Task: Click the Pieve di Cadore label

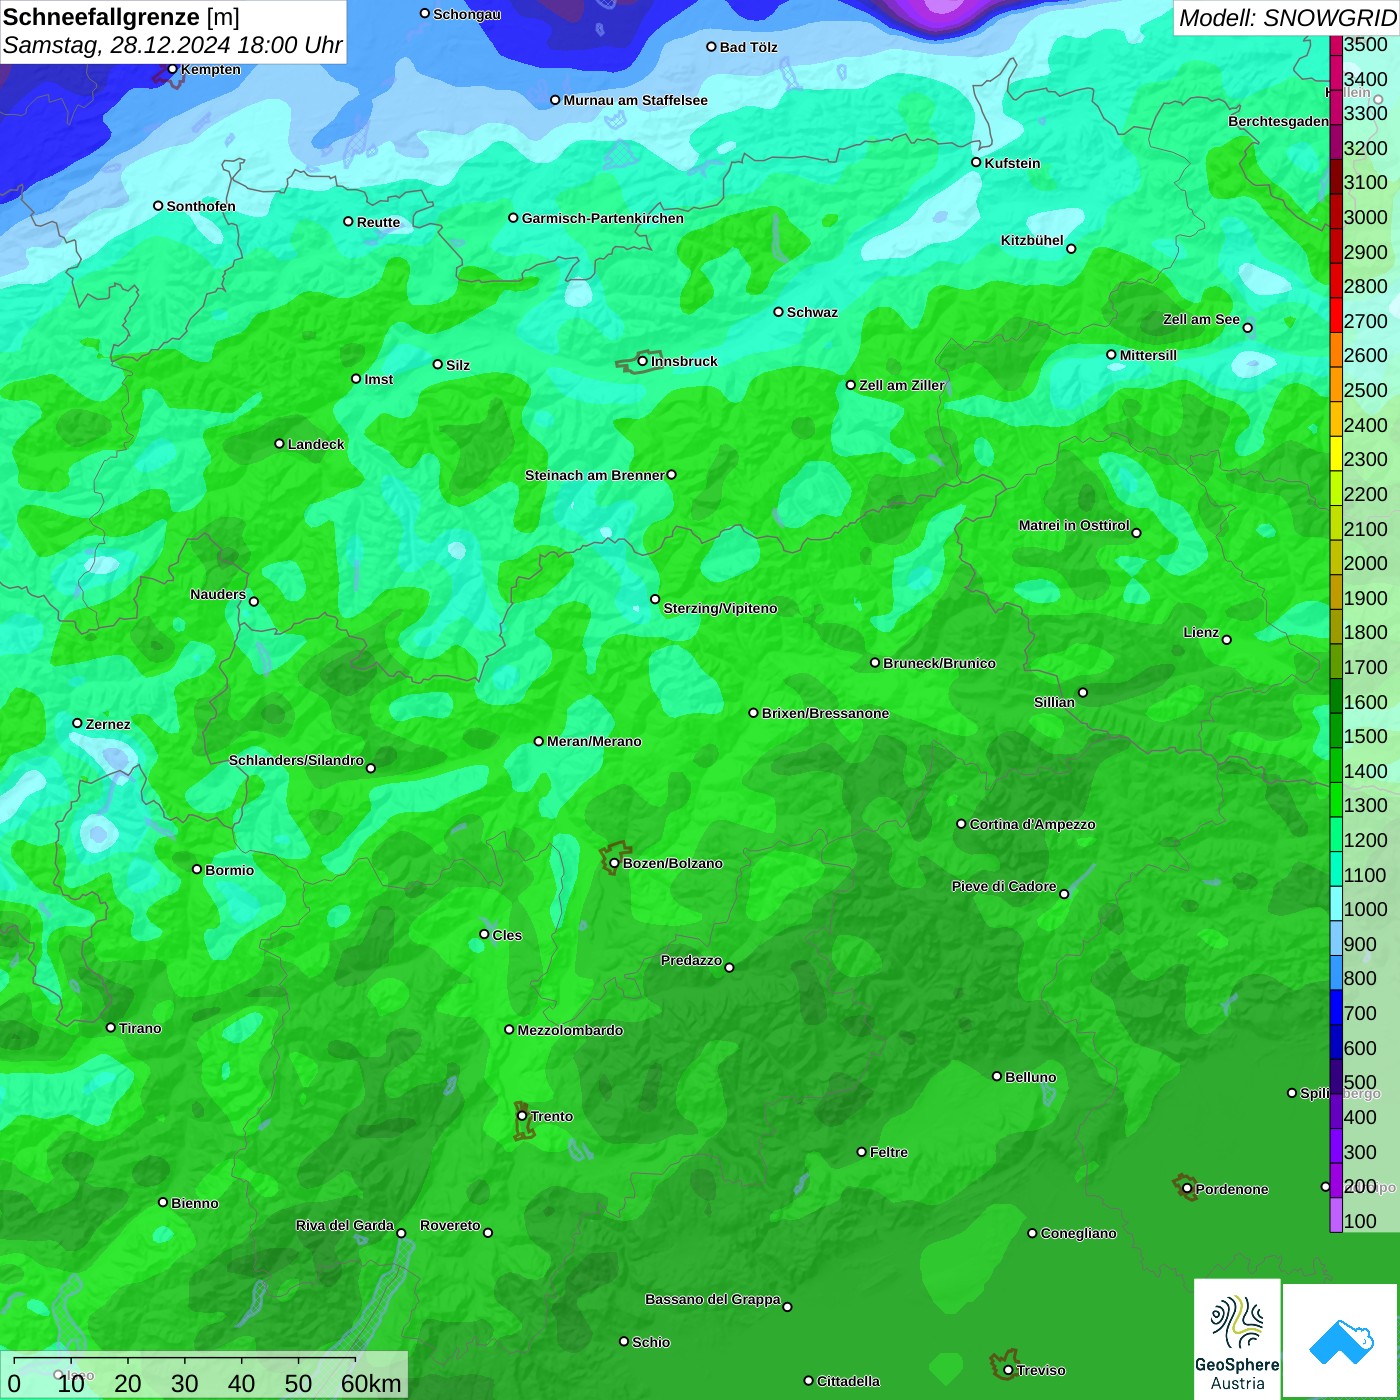Action: (x=1004, y=886)
